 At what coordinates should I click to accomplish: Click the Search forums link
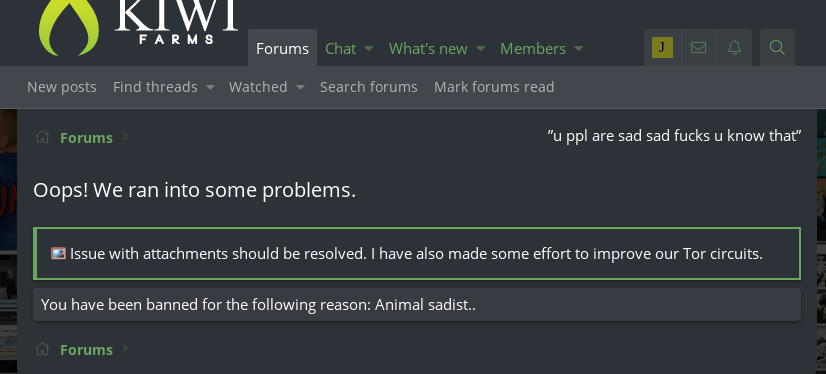tap(369, 87)
